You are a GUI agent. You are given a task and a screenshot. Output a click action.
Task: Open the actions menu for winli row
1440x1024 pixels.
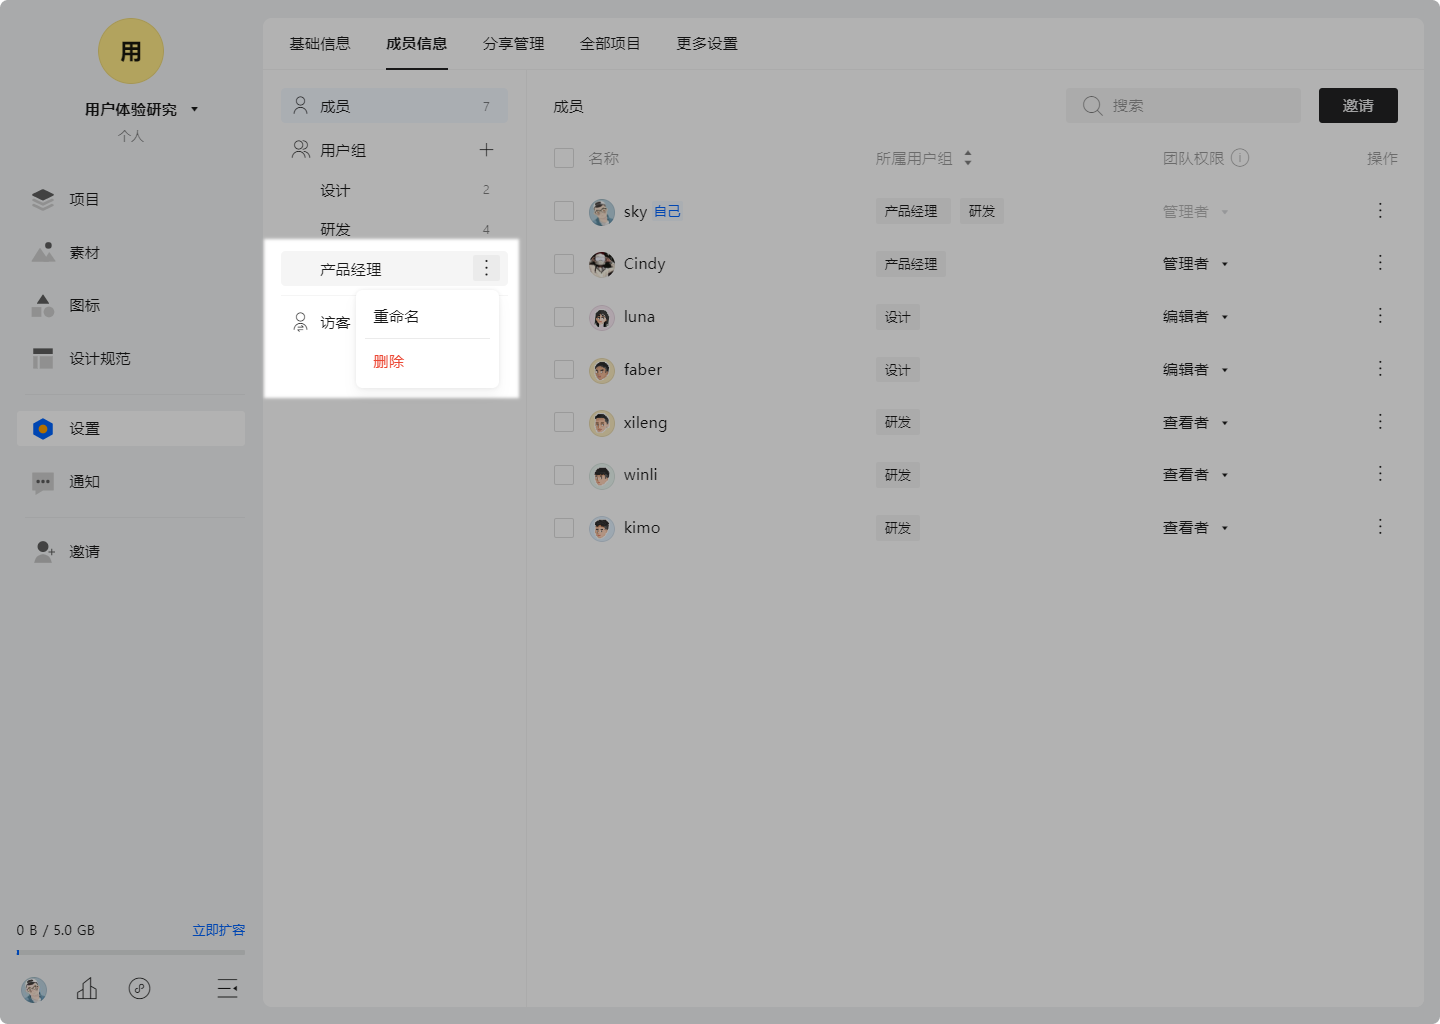(1380, 473)
